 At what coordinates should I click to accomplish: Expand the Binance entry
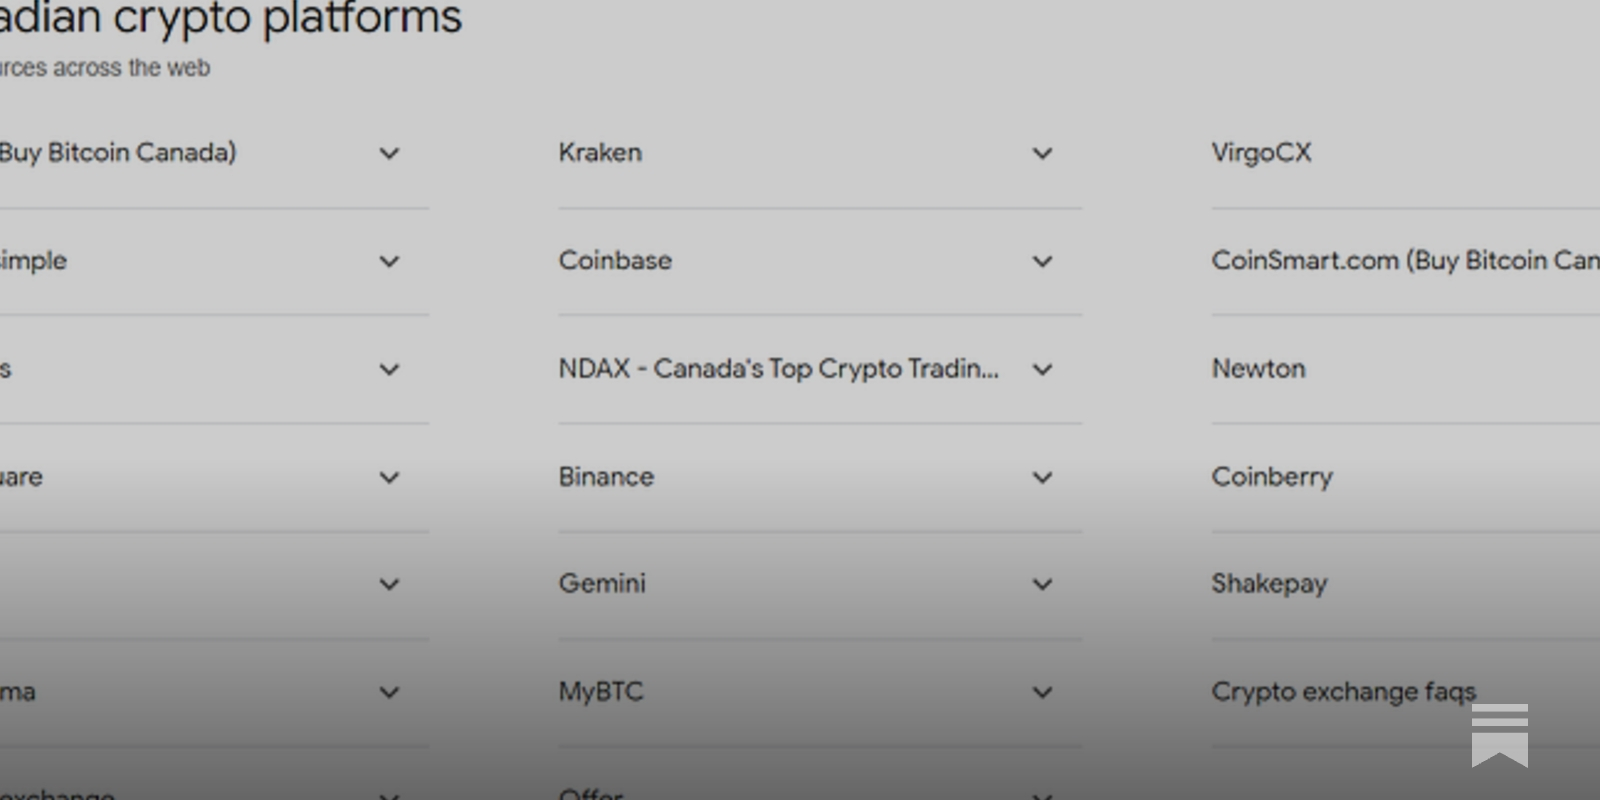(1042, 477)
